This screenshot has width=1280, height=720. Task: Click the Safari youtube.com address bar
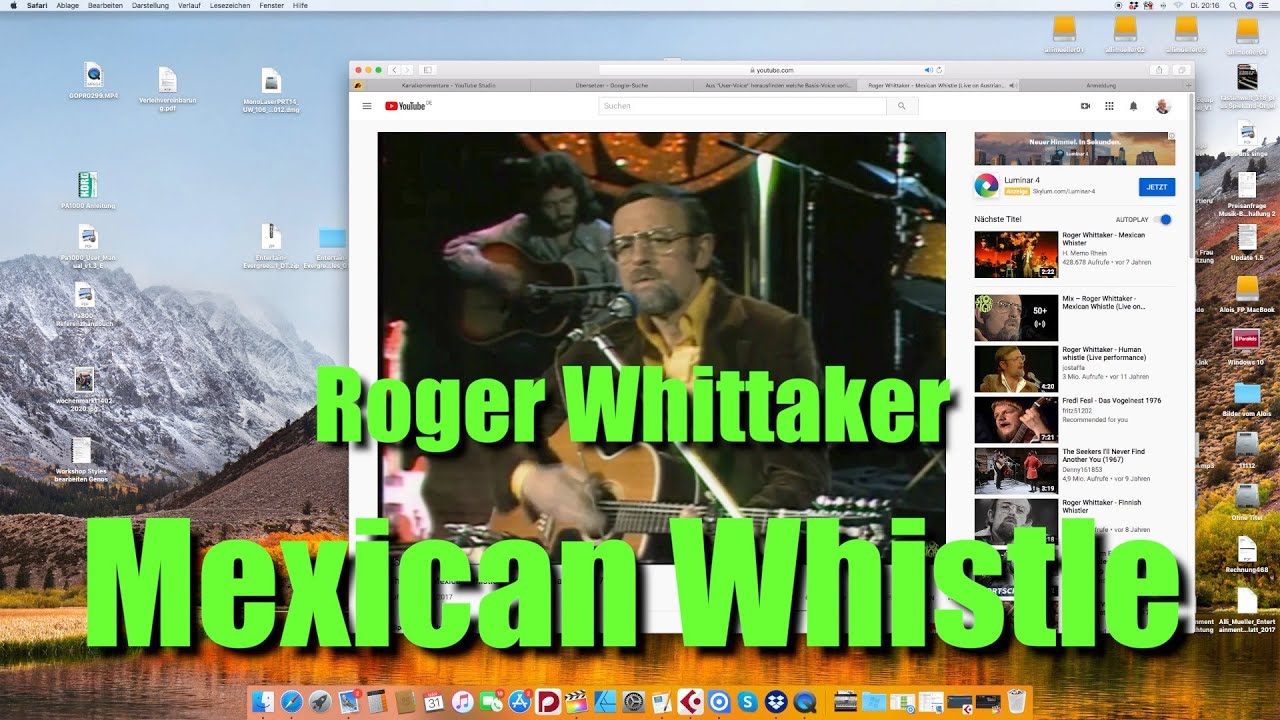coord(771,70)
